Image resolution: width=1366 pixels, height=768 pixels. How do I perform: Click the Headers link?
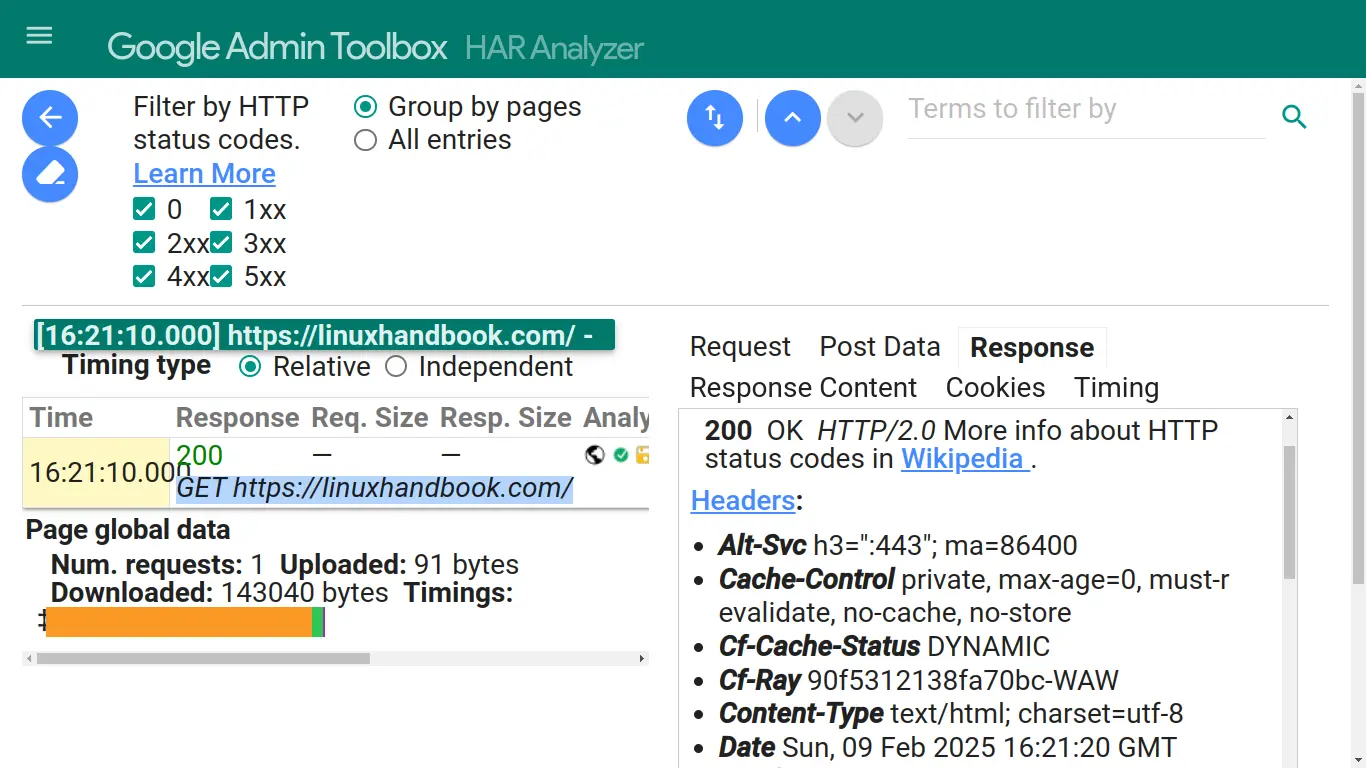coord(743,500)
